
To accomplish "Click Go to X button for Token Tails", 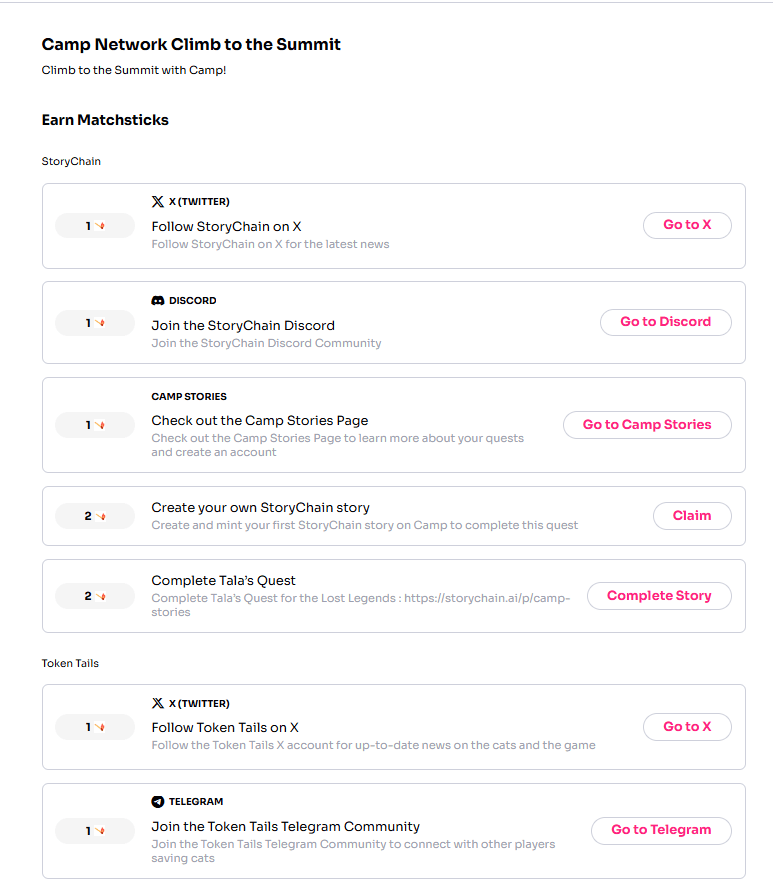I will coord(687,727).
